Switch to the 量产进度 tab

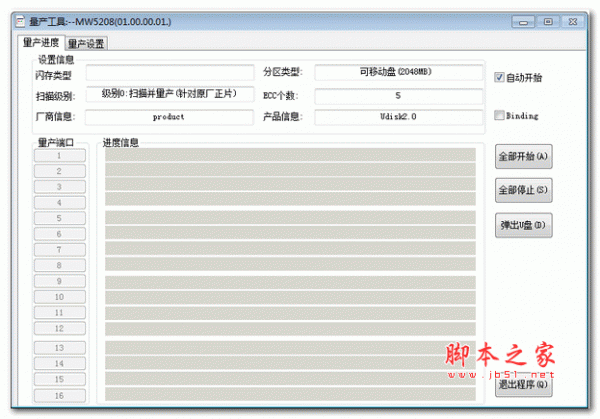click(x=41, y=42)
